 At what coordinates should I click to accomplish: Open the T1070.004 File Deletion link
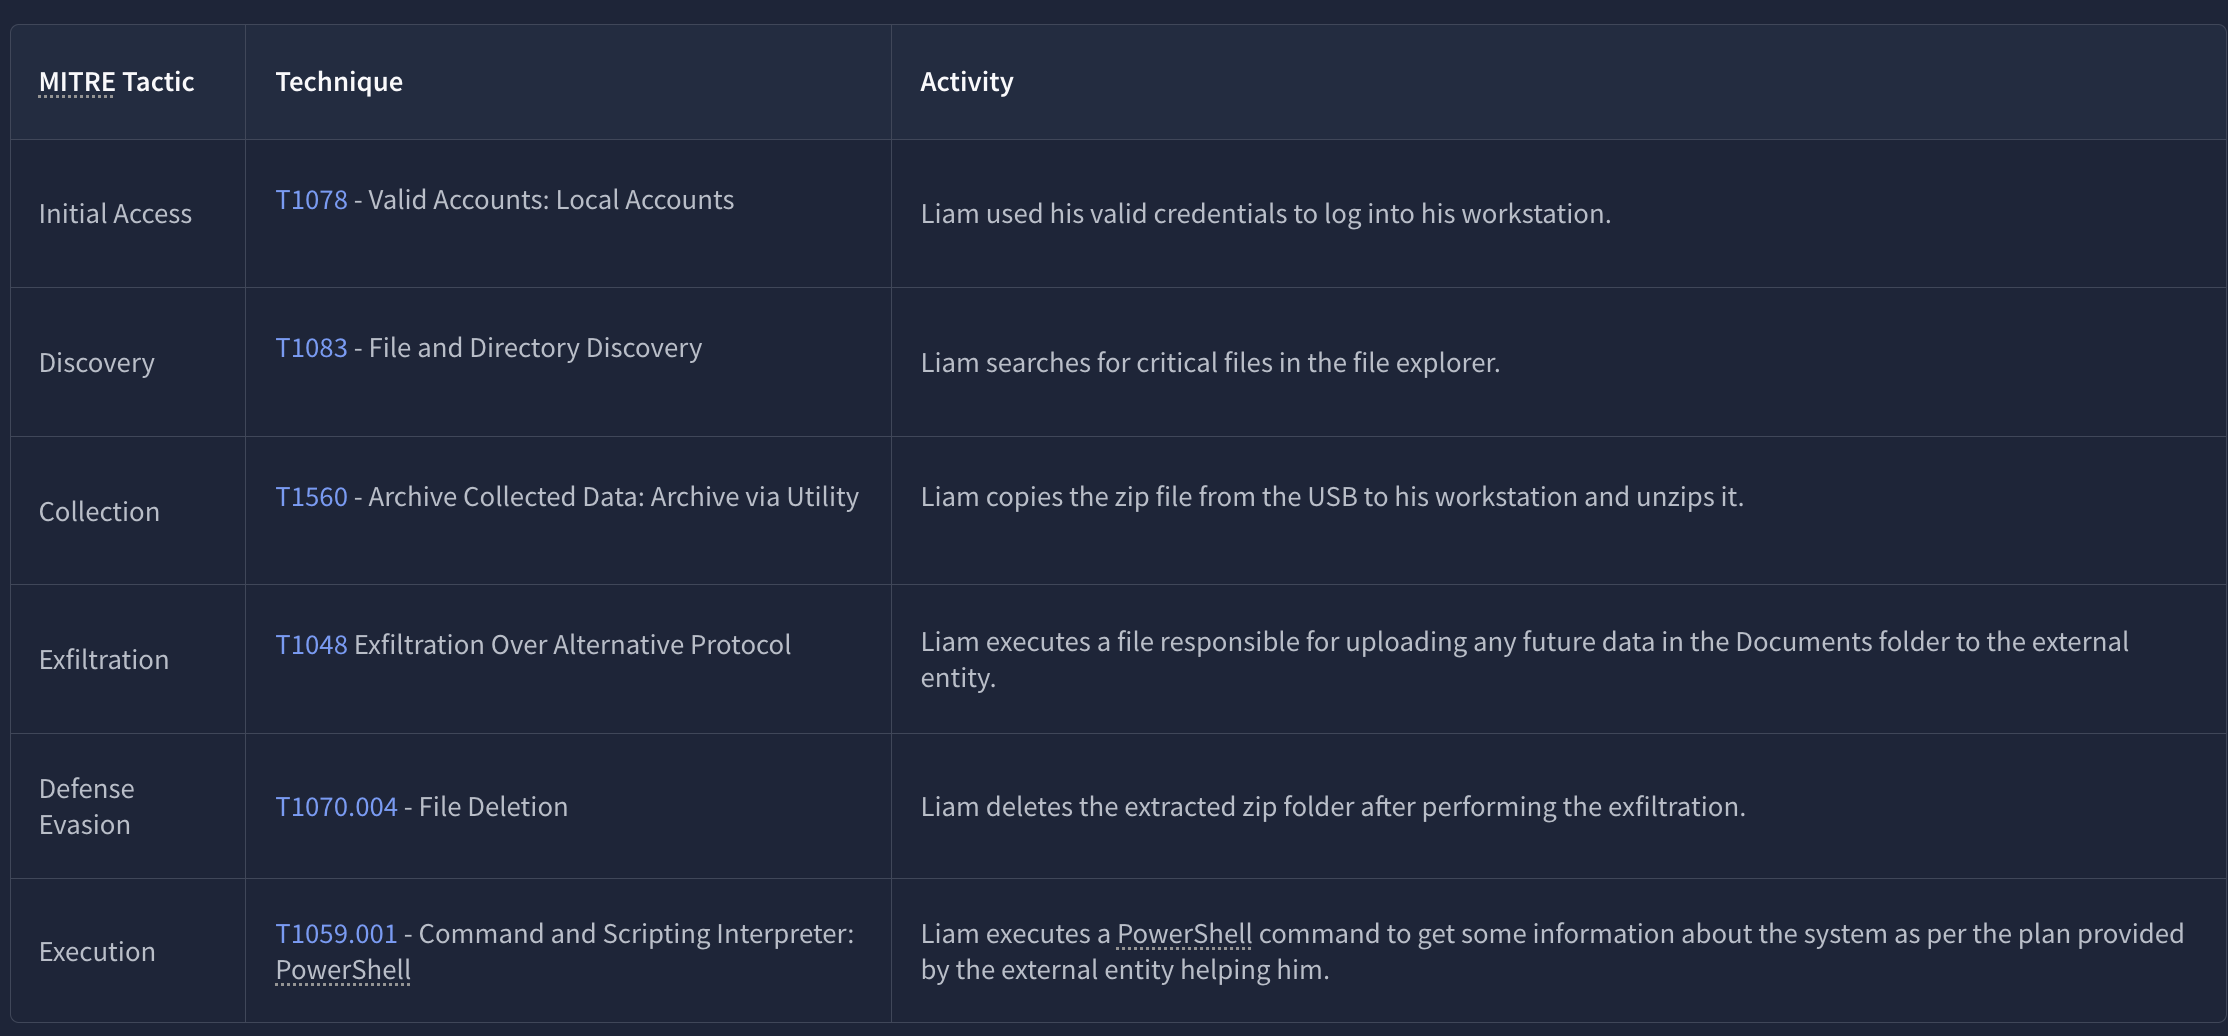pyautogui.click(x=336, y=807)
